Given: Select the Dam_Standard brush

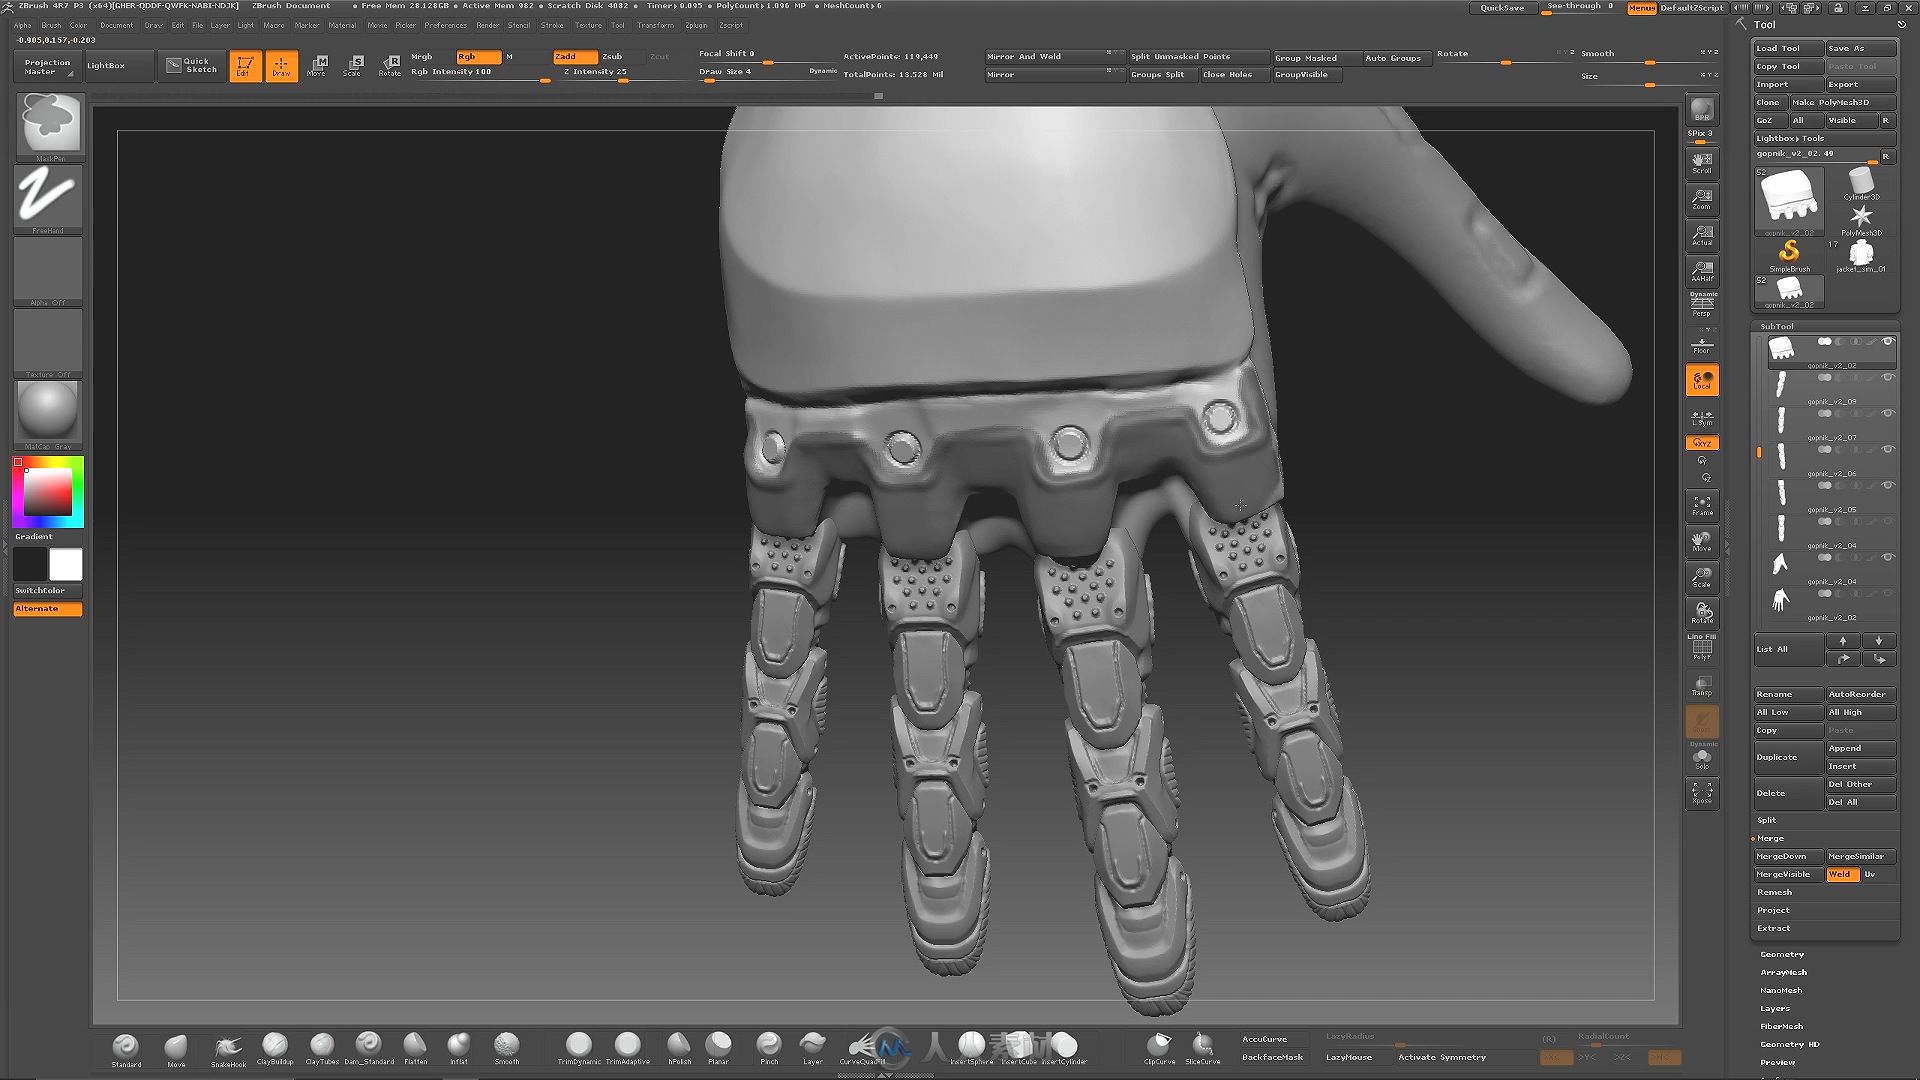Looking at the screenshot, I should click(x=369, y=1049).
